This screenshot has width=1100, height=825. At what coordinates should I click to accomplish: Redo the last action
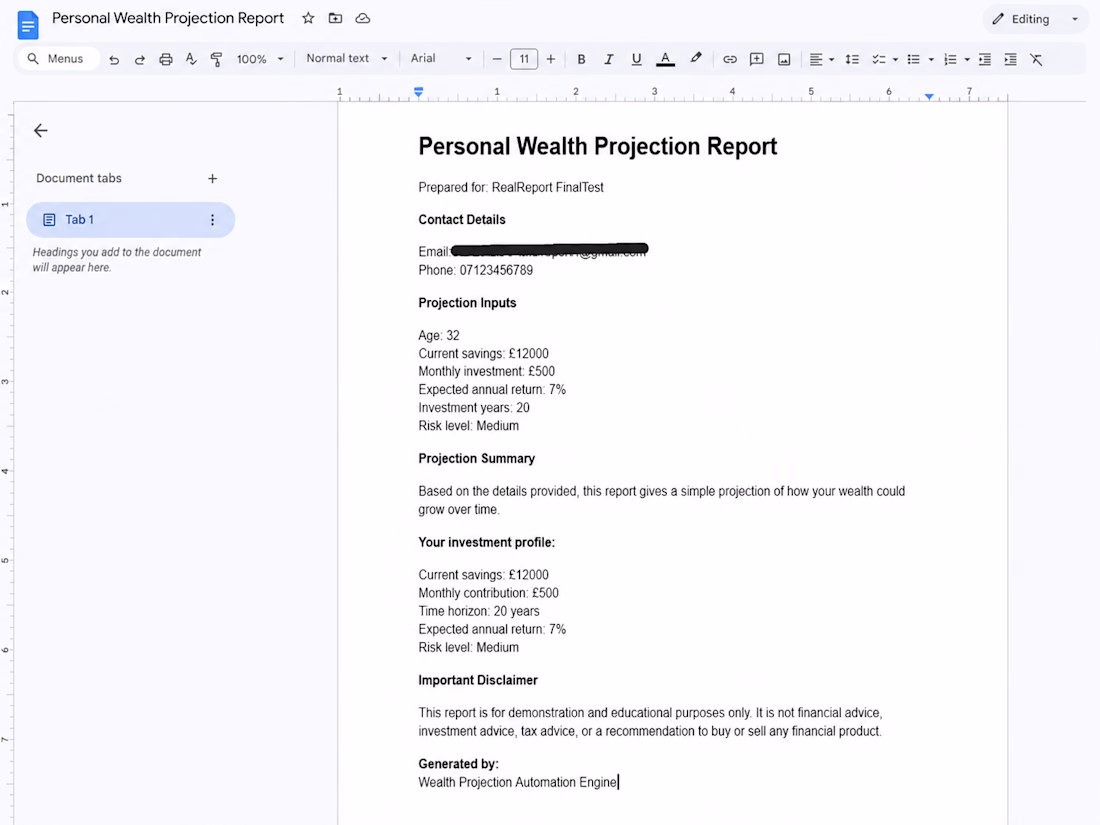pos(140,60)
